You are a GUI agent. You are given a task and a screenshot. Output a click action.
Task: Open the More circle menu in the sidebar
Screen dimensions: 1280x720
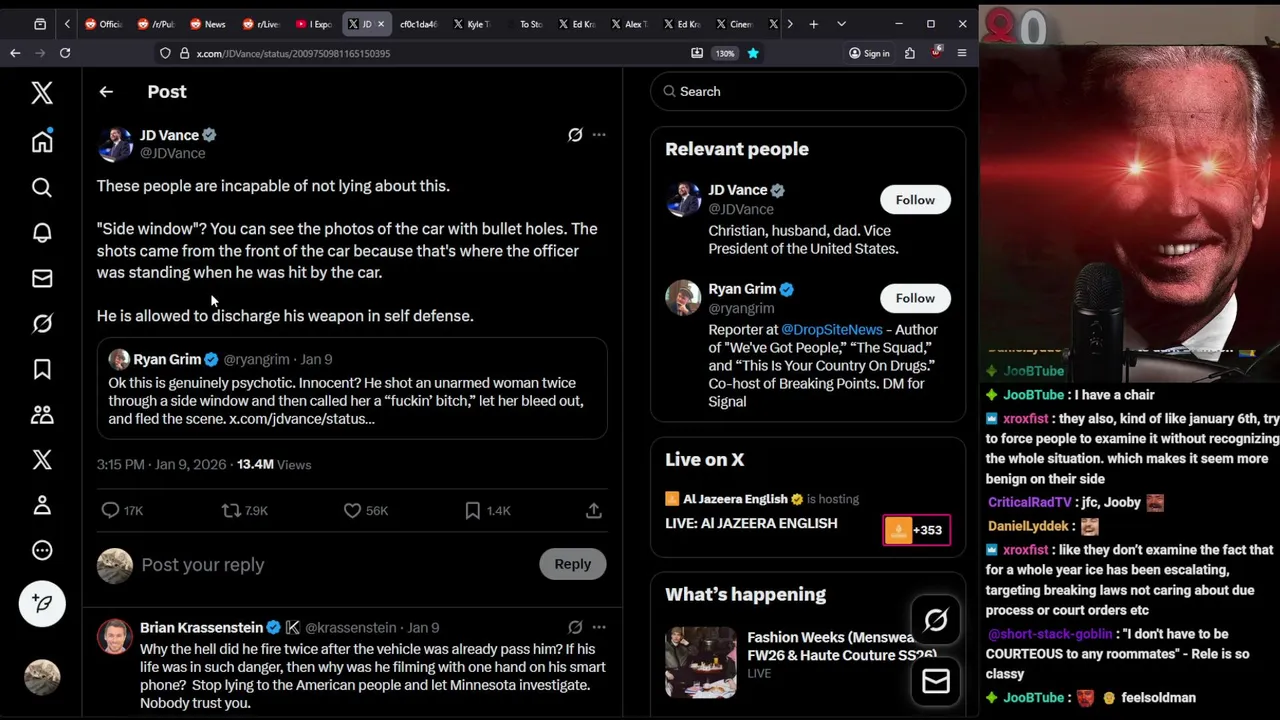pos(42,550)
